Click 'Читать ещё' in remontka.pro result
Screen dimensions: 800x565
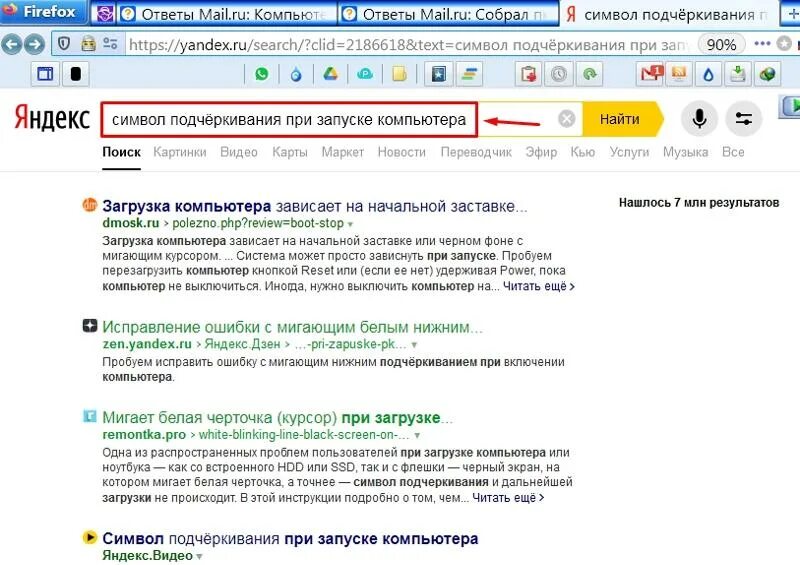[x=508, y=497]
